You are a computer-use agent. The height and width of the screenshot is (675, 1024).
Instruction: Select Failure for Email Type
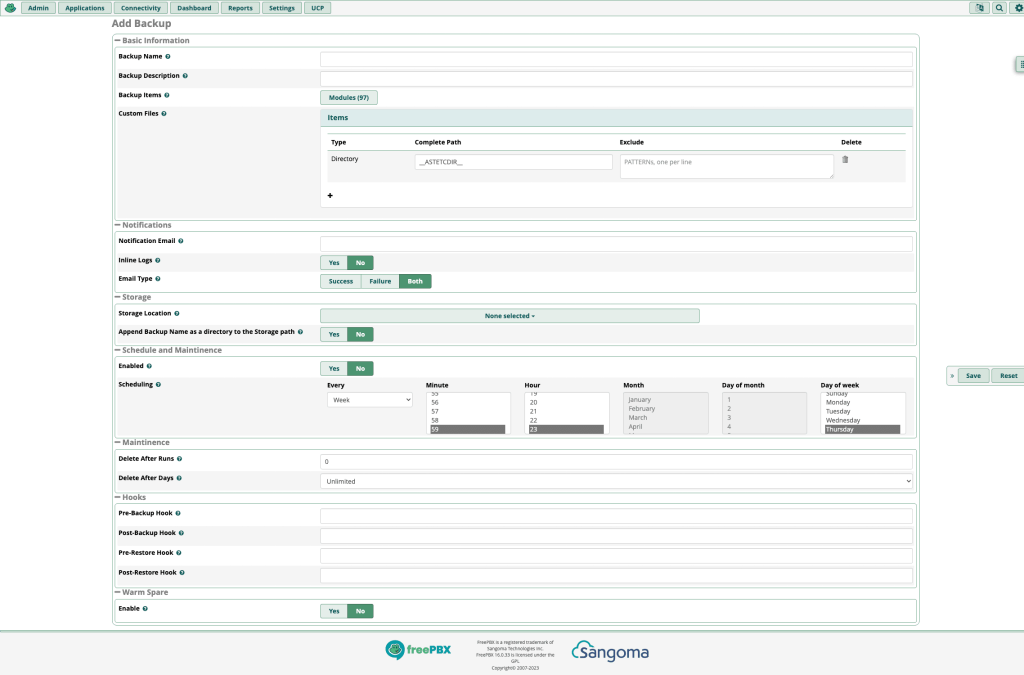380,282
